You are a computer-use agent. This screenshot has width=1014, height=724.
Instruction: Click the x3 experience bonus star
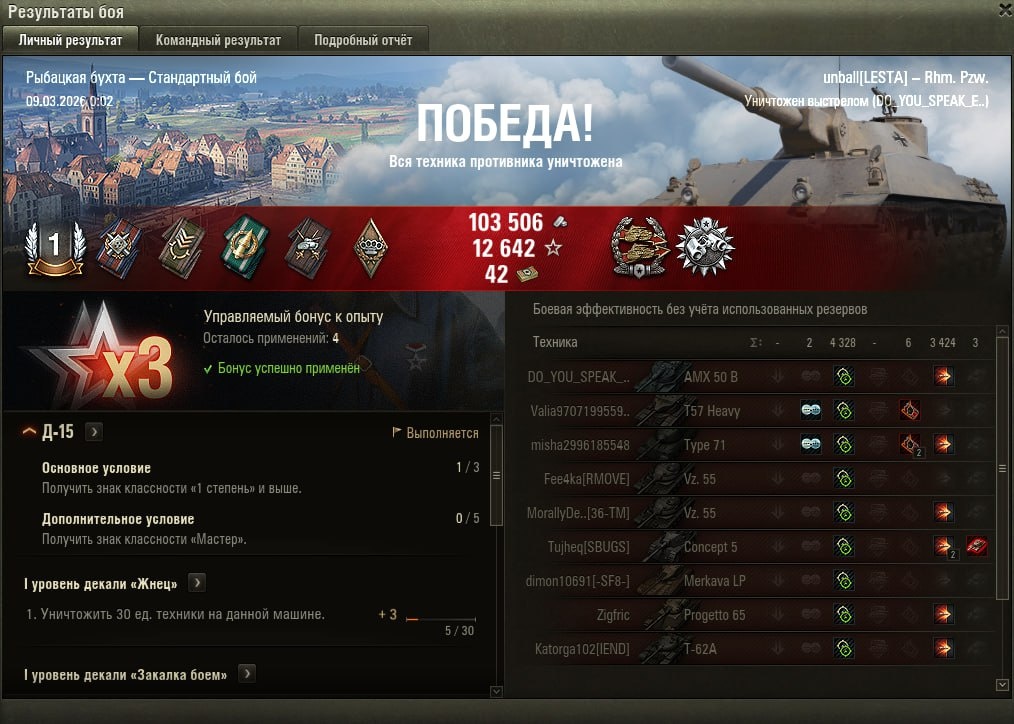(x=102, y=353)
